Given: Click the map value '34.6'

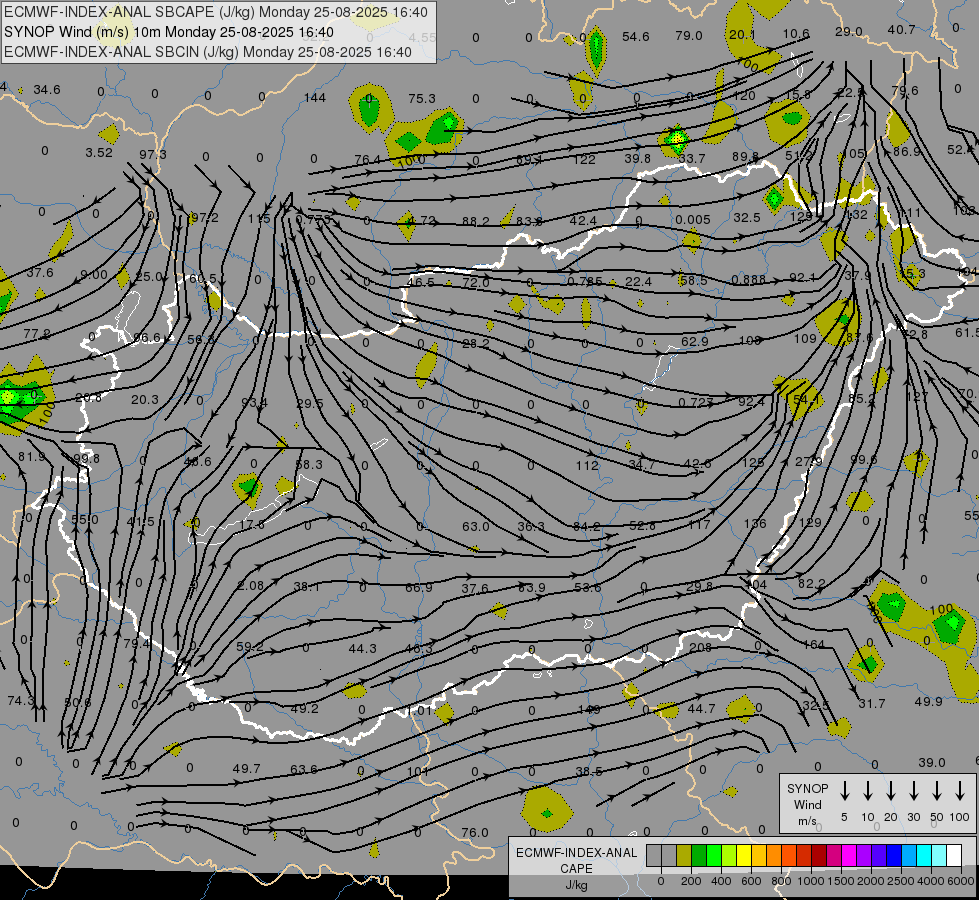Looking at the screenshot, I should pos(47,90).
